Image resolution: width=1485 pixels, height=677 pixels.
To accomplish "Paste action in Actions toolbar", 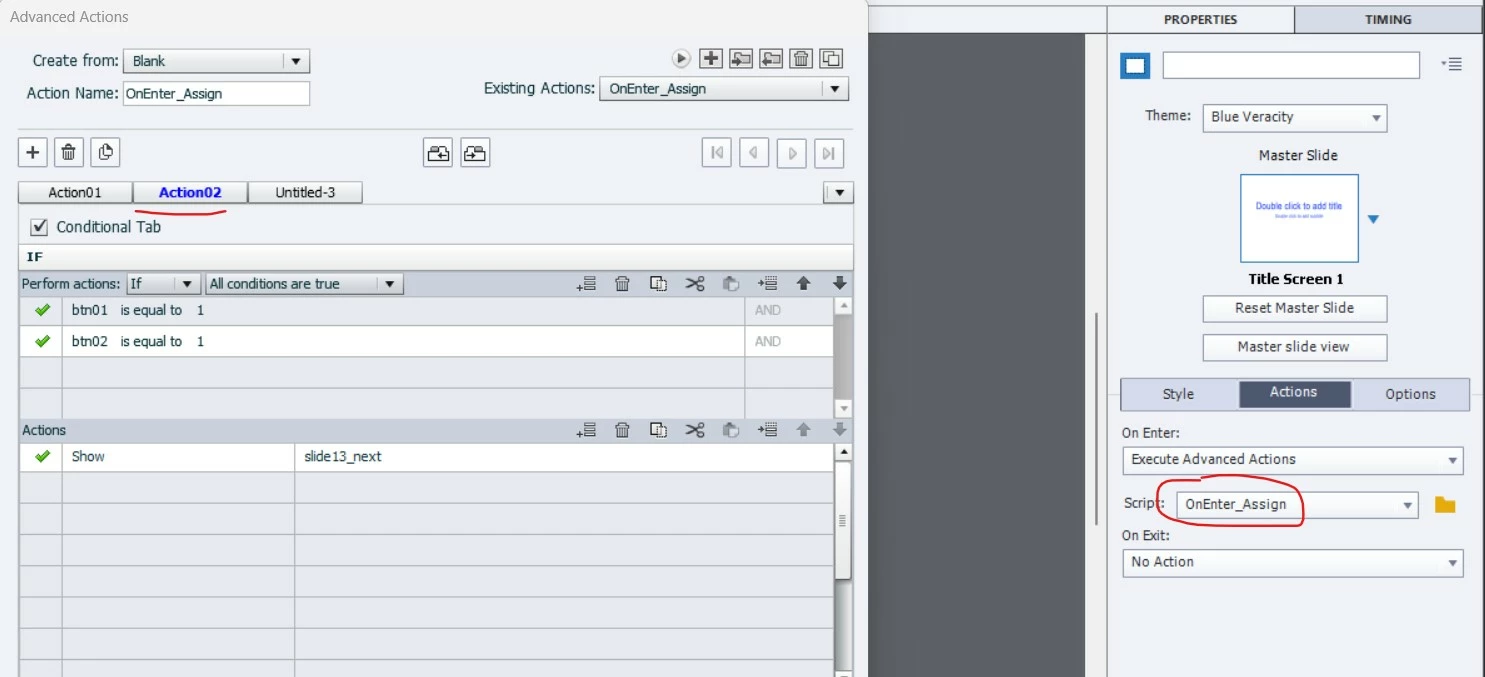I will pyautogui.click(x=731, y=430).
